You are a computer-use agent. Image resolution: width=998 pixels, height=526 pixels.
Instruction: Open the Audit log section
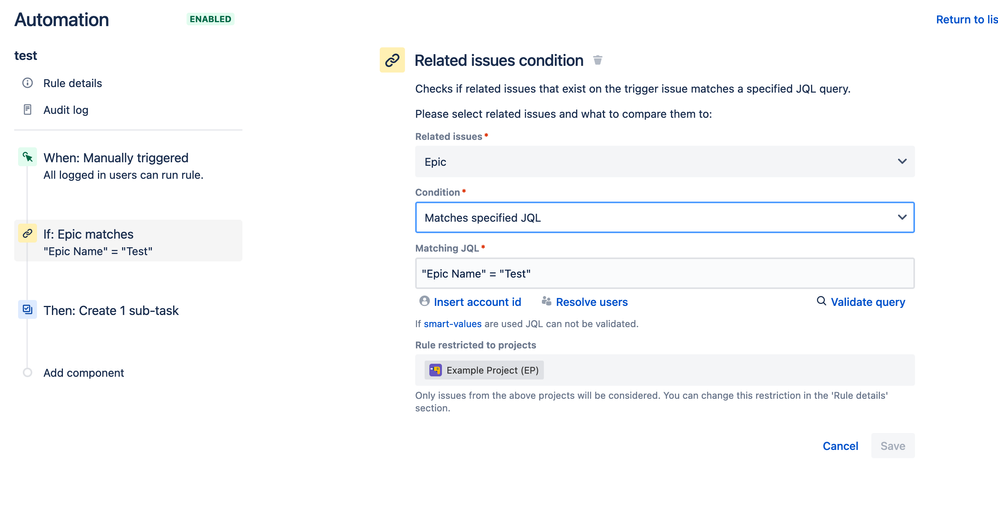(x=66, y=110)
